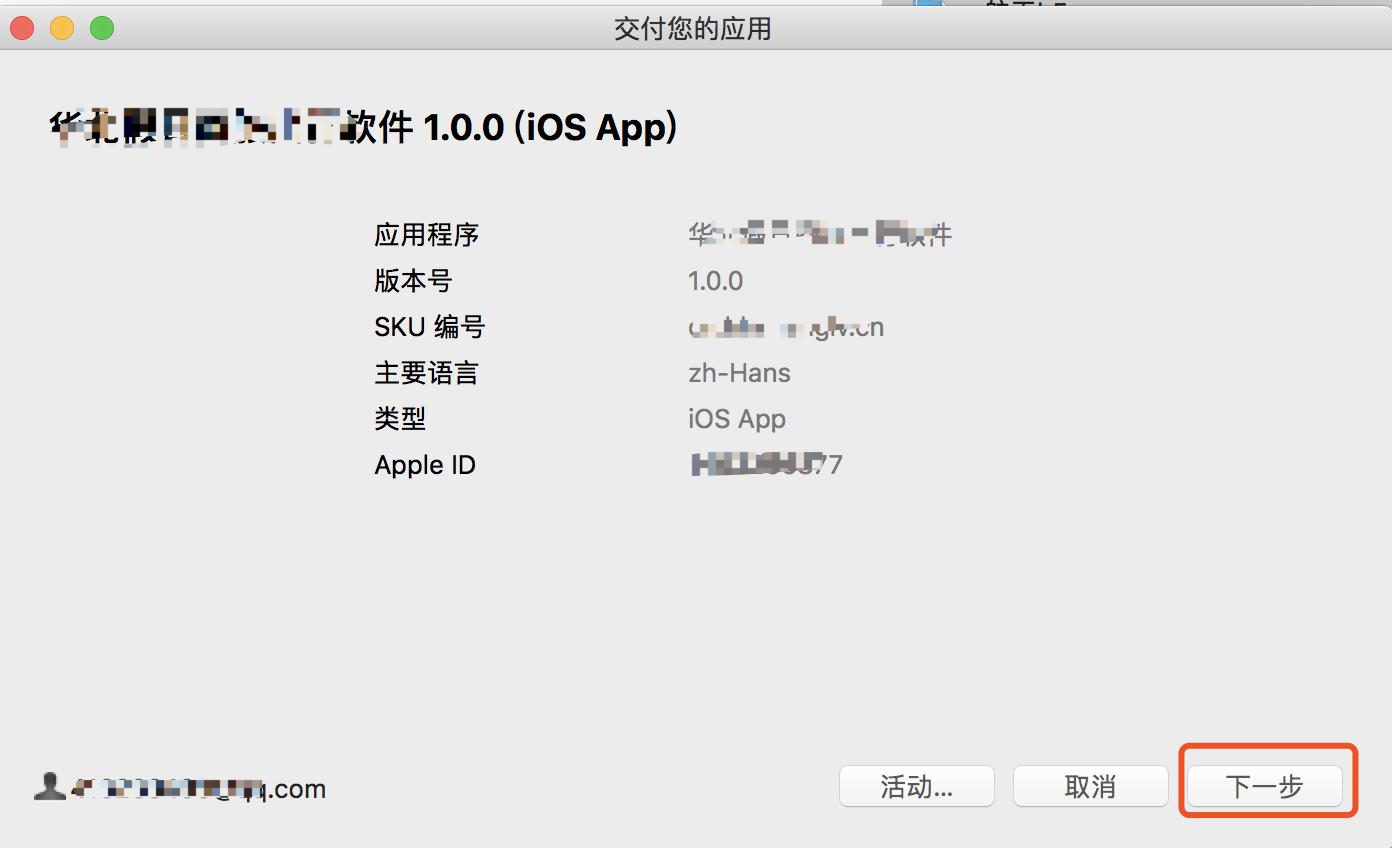This screenshot has height=848, width=1392.
Task: Select the Apple ID label
Action: point(425,465)
